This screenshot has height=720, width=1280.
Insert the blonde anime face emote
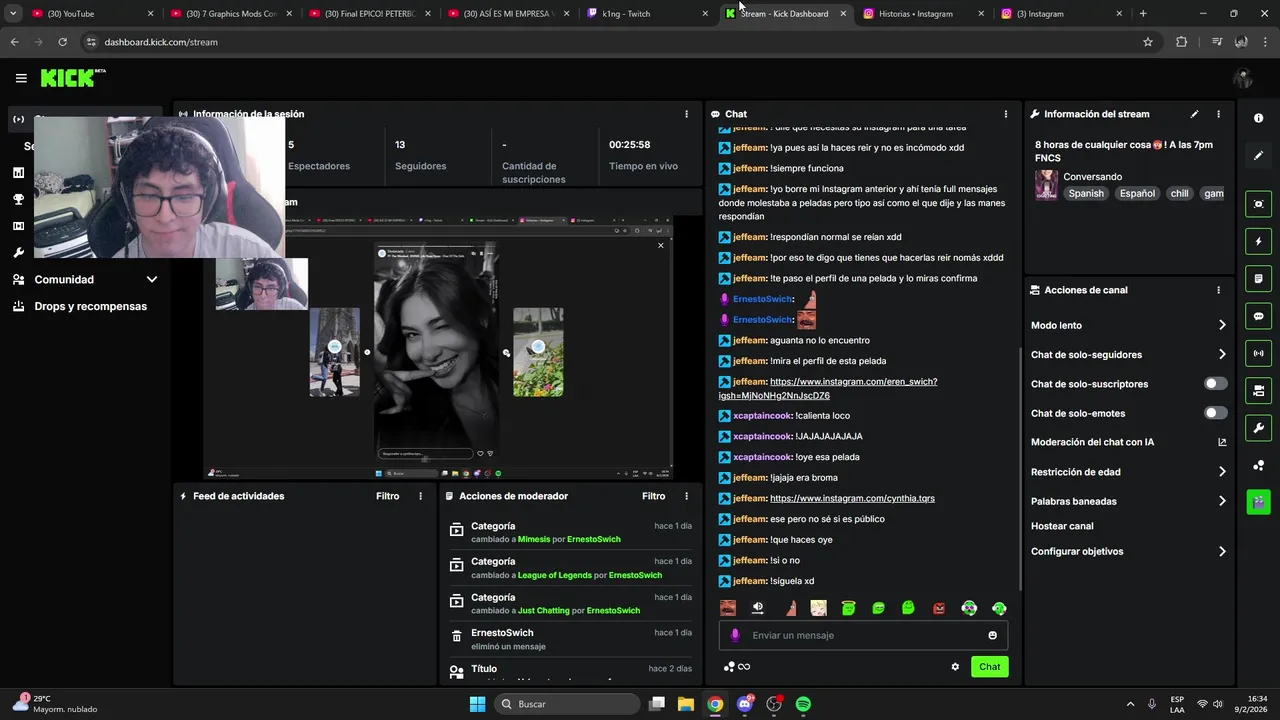pyautogui.click(x=818, y=607)
